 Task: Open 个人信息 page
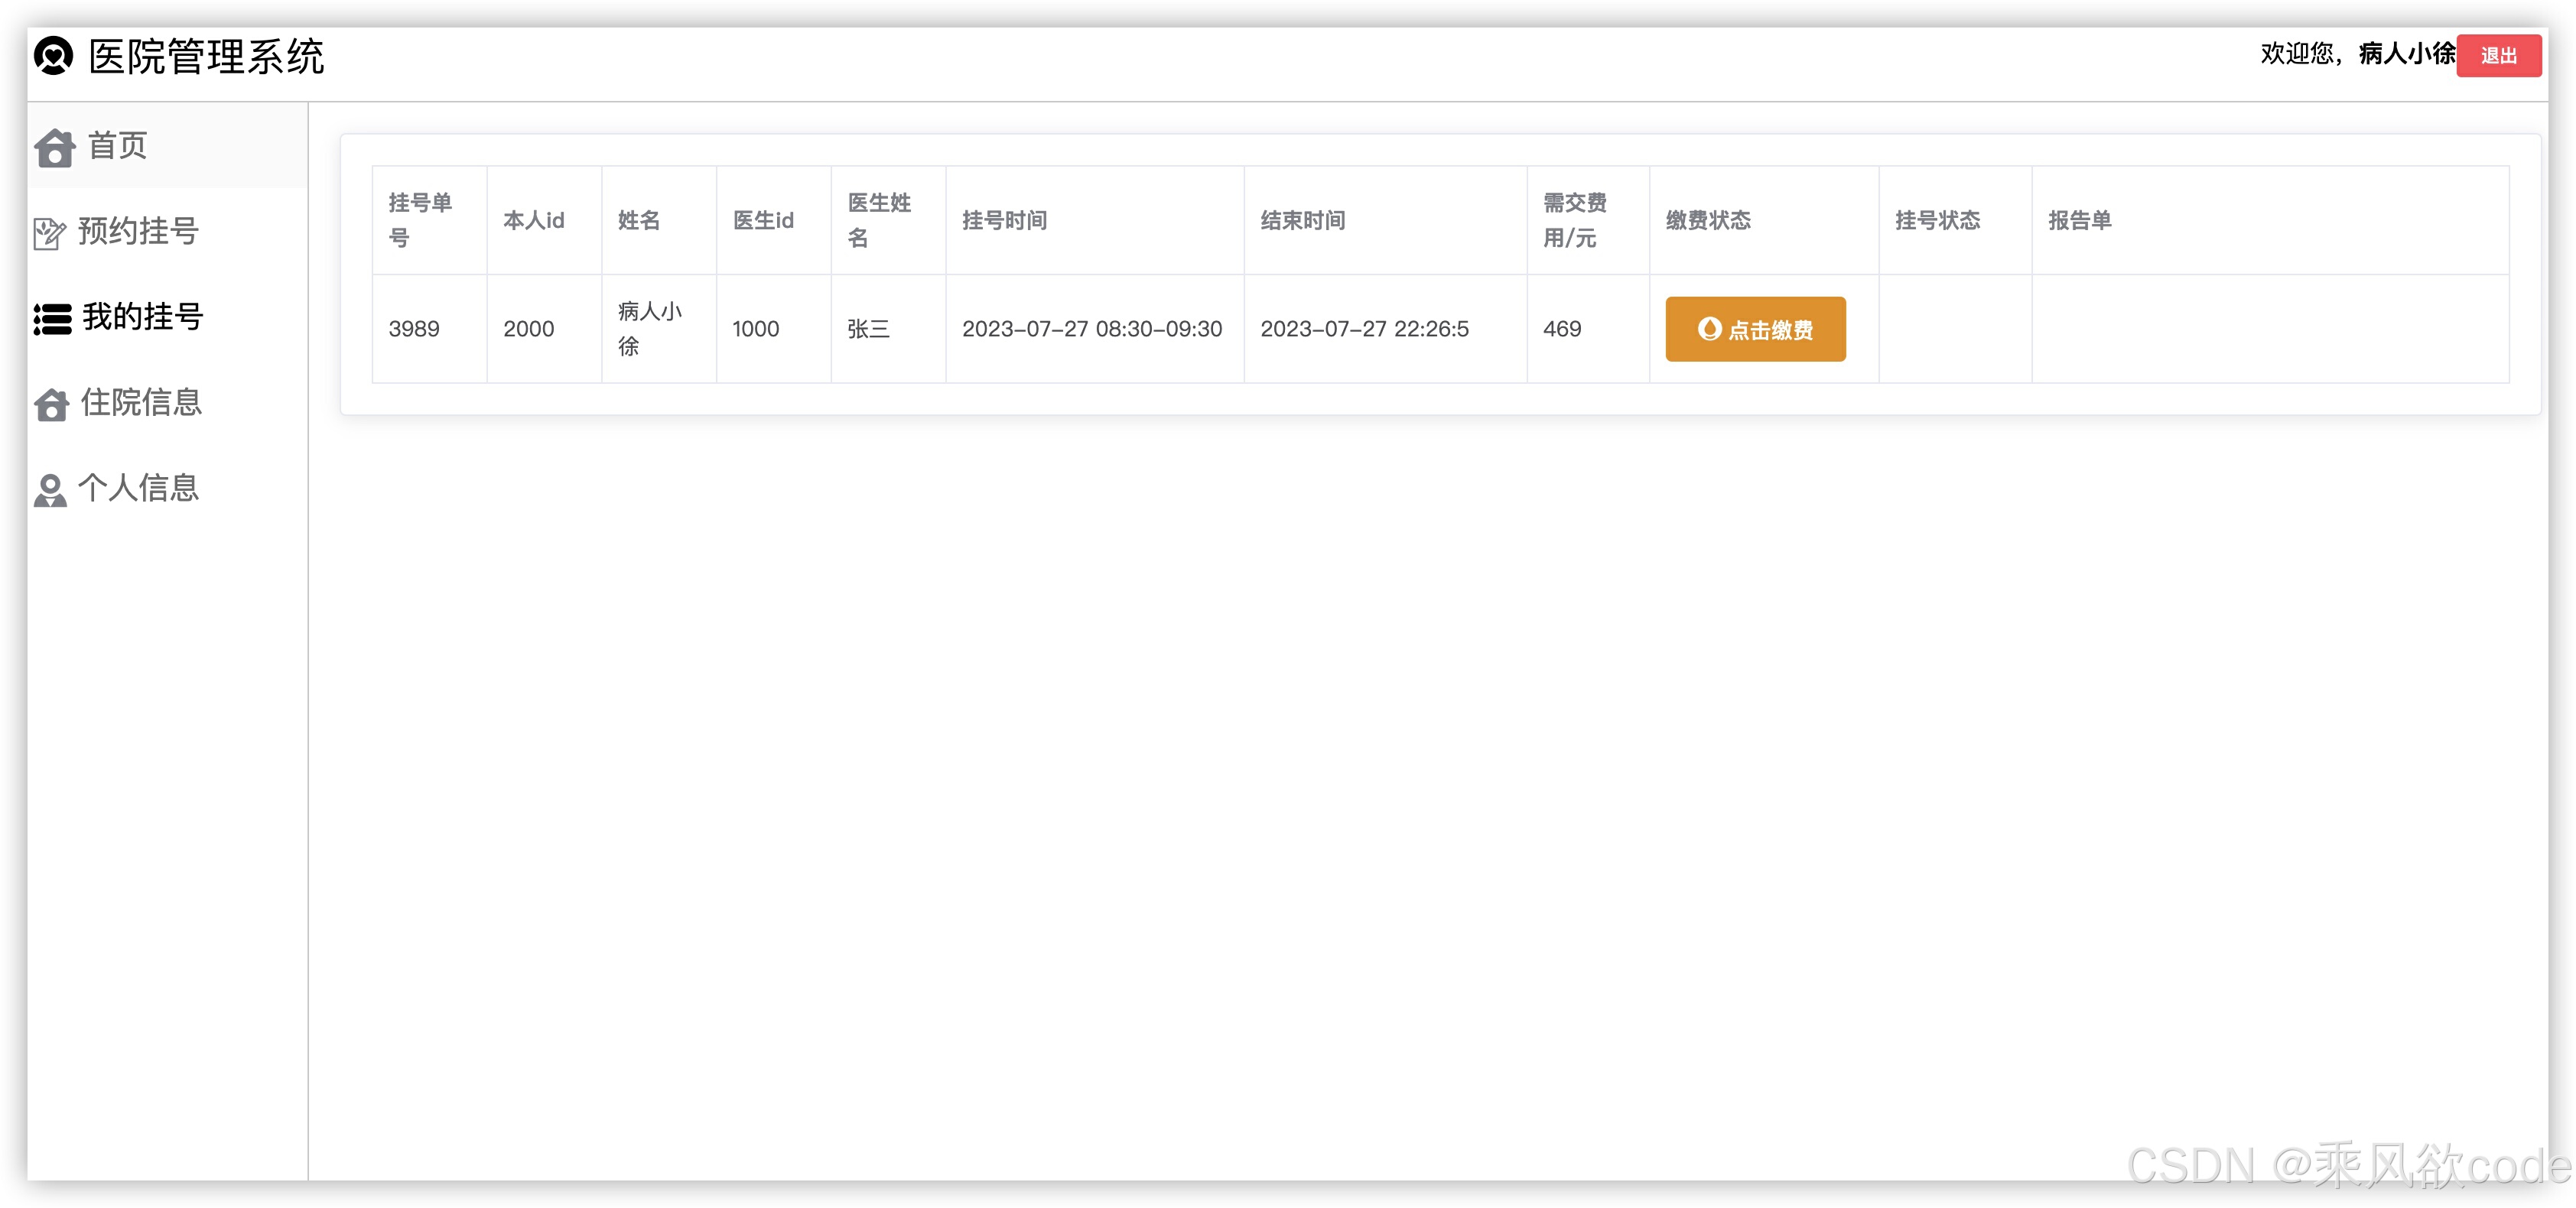[138, 488]
